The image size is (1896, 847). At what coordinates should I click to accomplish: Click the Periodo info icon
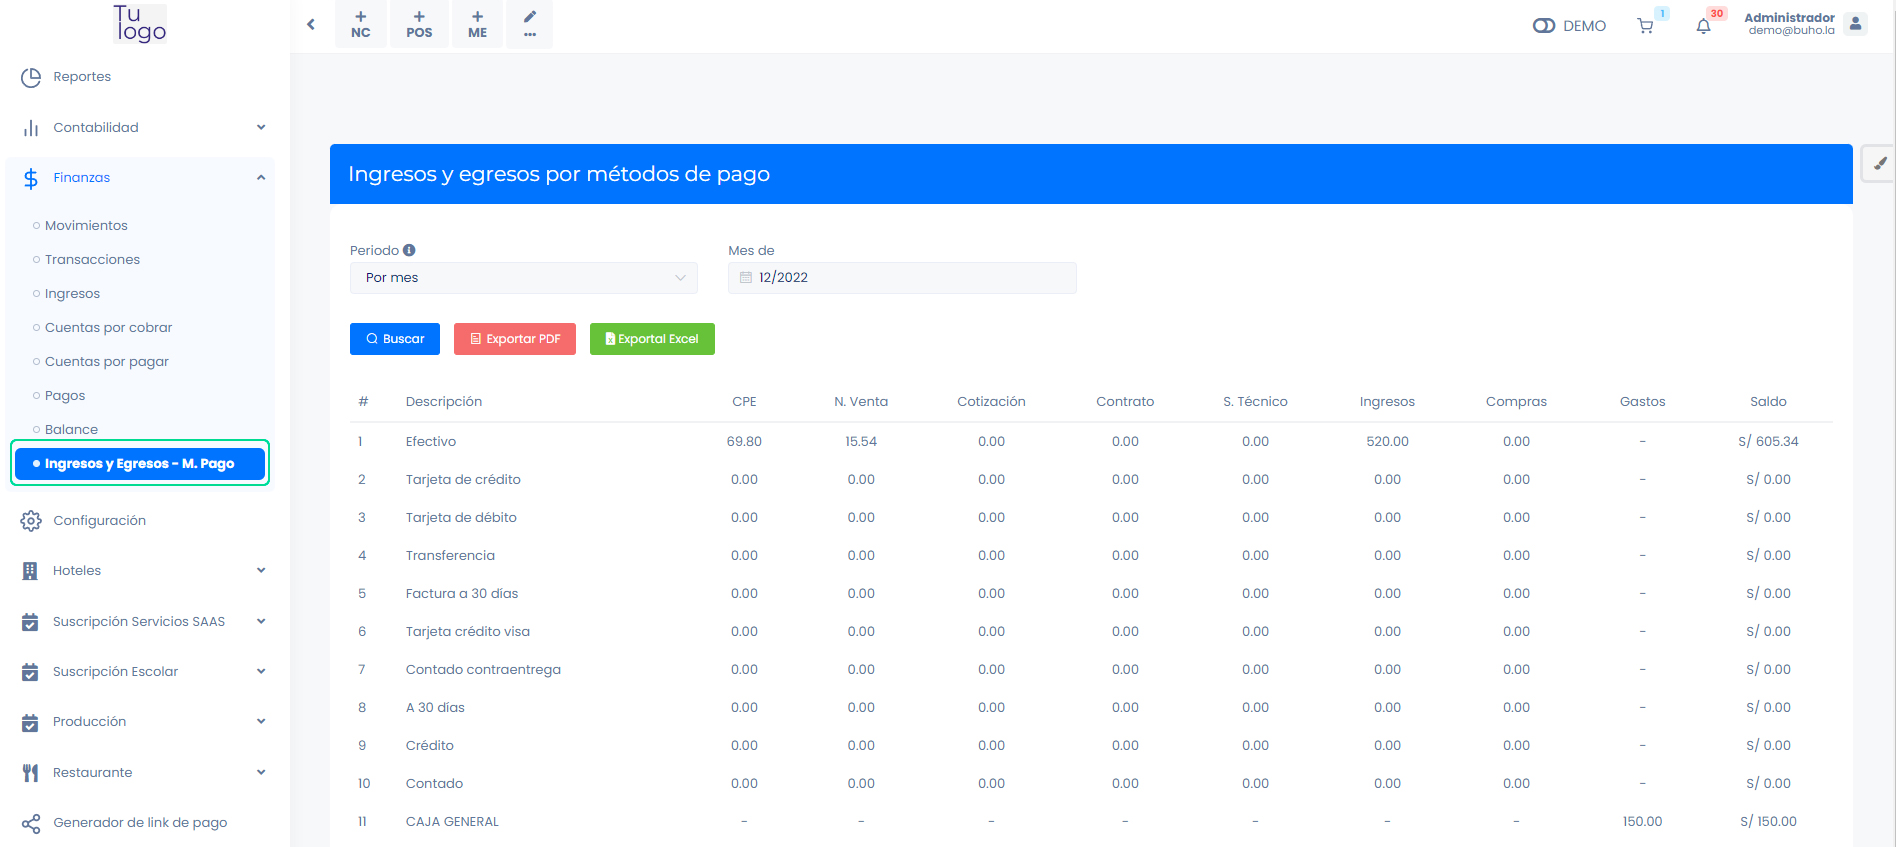[x=409, y=250]
